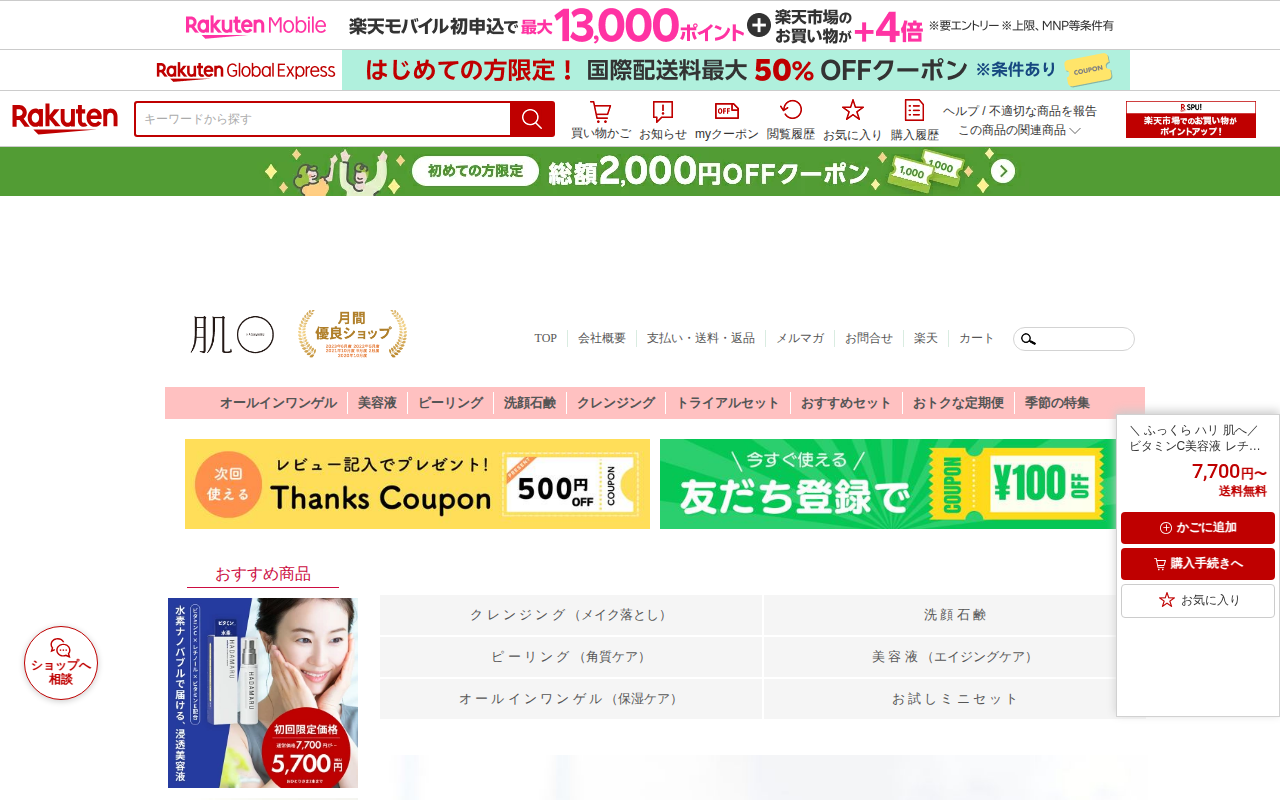This screenshot has height=800, width=1280.
Task: Open purchase history icon 購入履歴
Action: 915,120
